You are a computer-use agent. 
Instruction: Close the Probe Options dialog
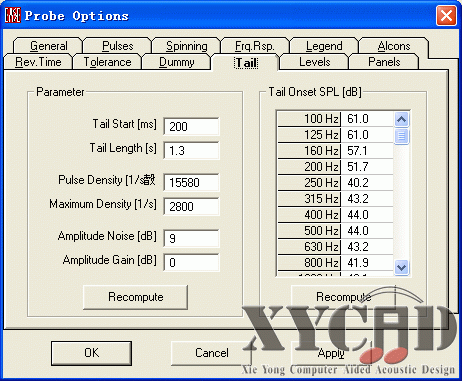446,16
